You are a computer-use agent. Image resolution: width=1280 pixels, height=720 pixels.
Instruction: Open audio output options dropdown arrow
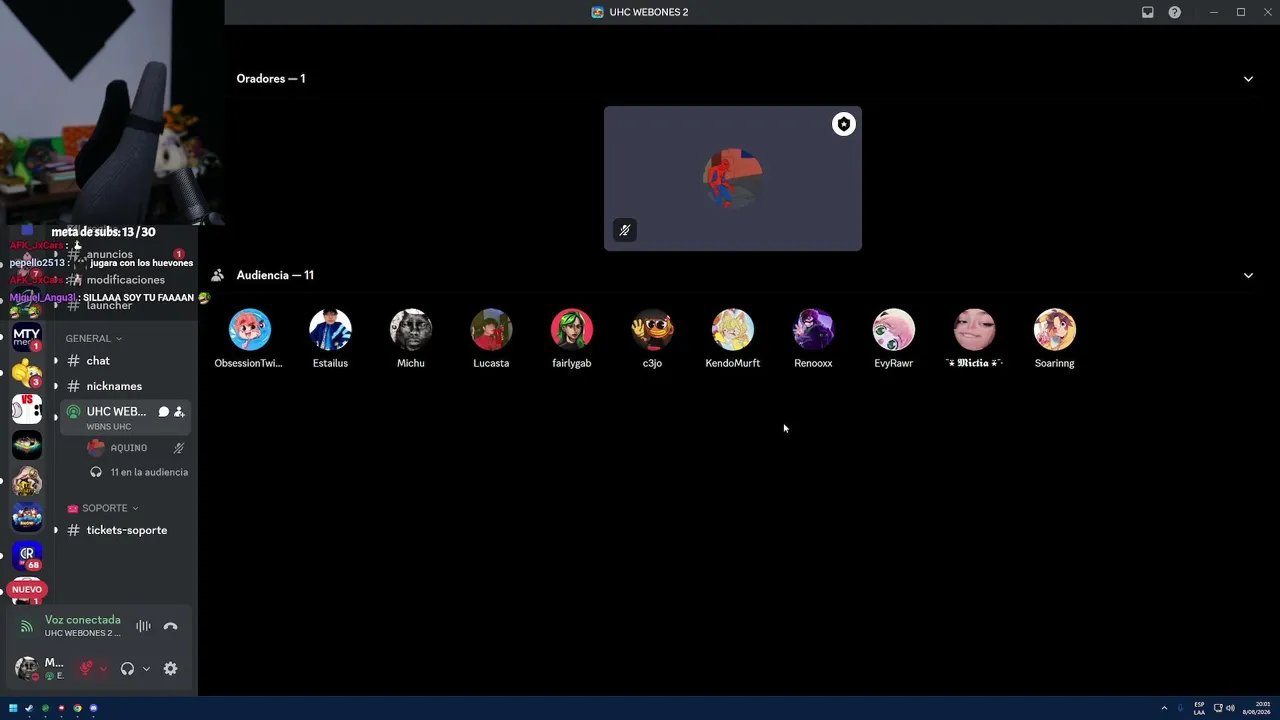click(146, 669)
